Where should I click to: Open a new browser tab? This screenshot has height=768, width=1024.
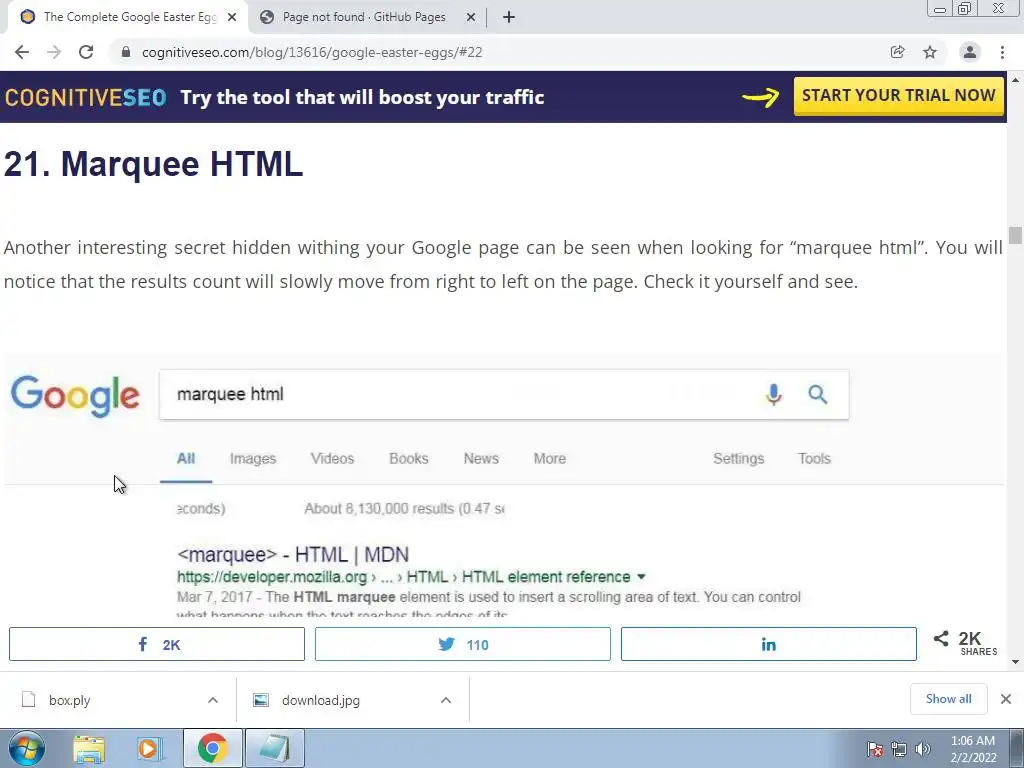coord(509,17)
